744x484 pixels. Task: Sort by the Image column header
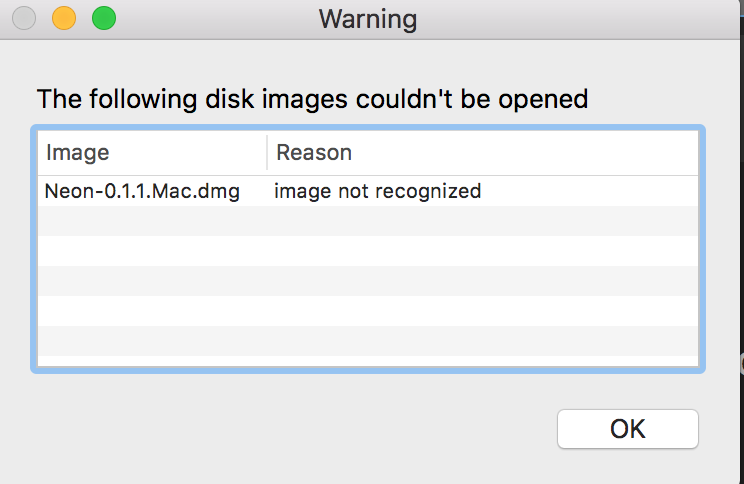pos(152,153)
